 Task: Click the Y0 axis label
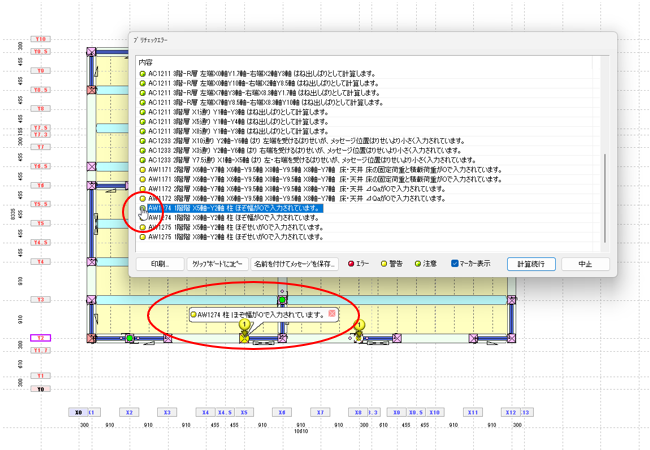[x=41, y=389]
